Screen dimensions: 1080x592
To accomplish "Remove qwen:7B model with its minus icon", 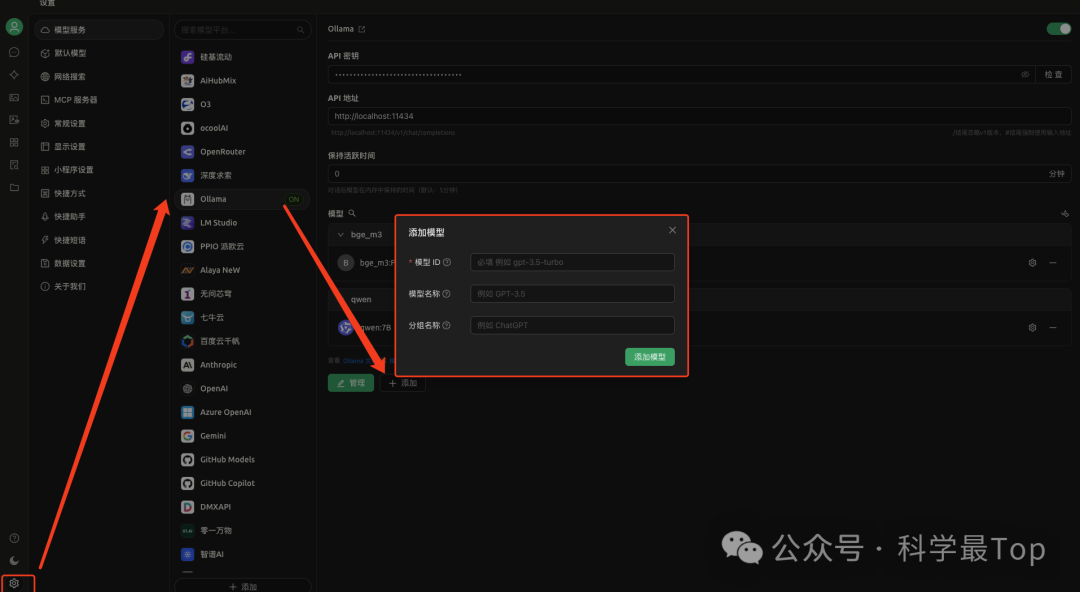I will (x=1052, y=327).
